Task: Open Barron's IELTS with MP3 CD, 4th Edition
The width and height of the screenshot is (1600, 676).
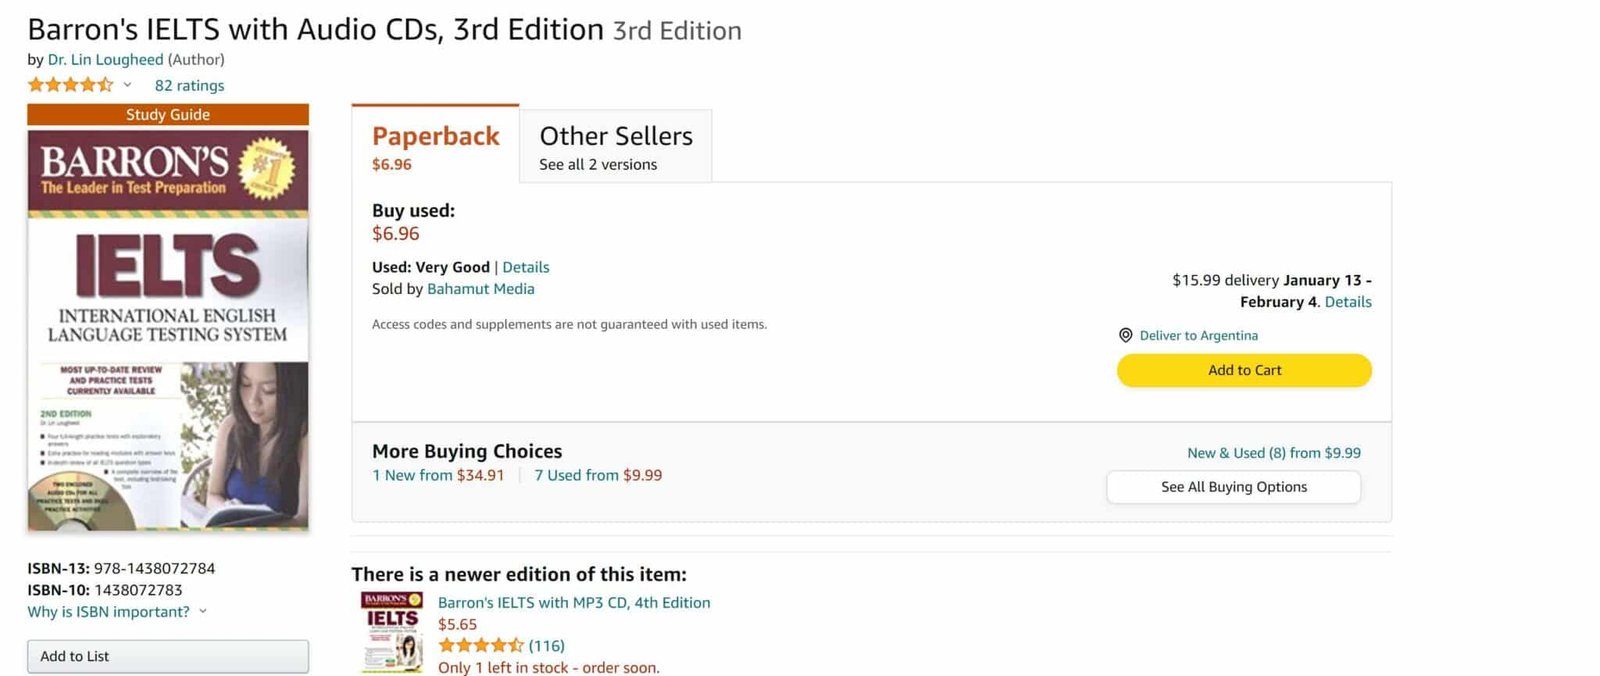Action: [574, 602]
